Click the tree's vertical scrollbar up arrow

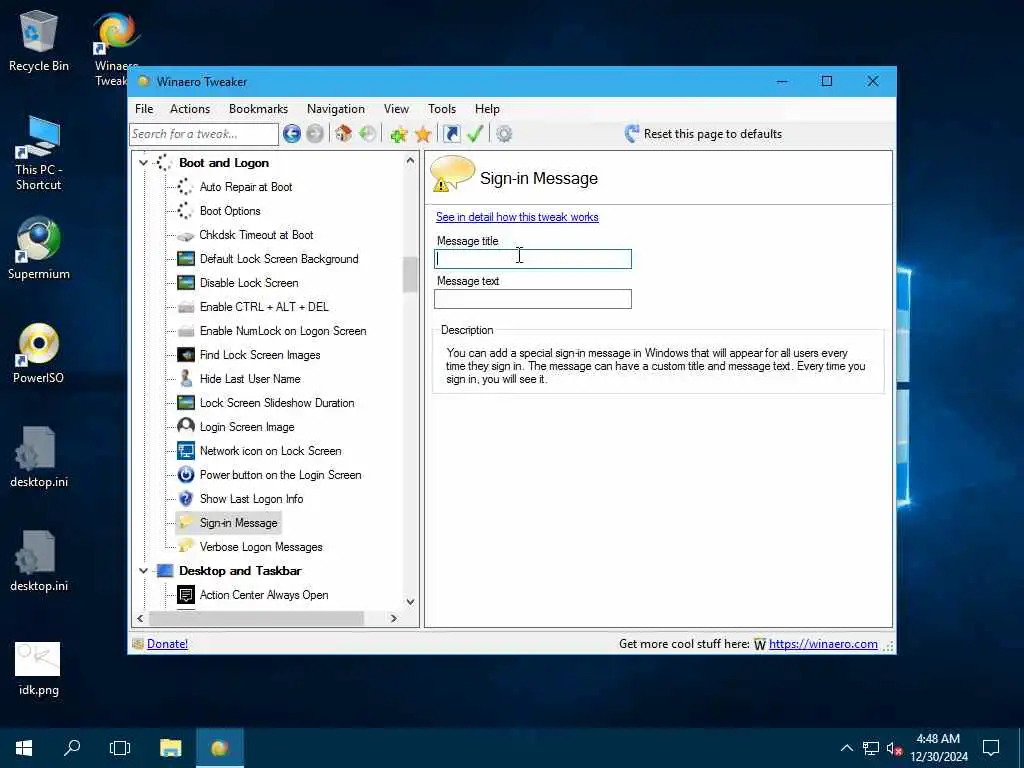410,160
